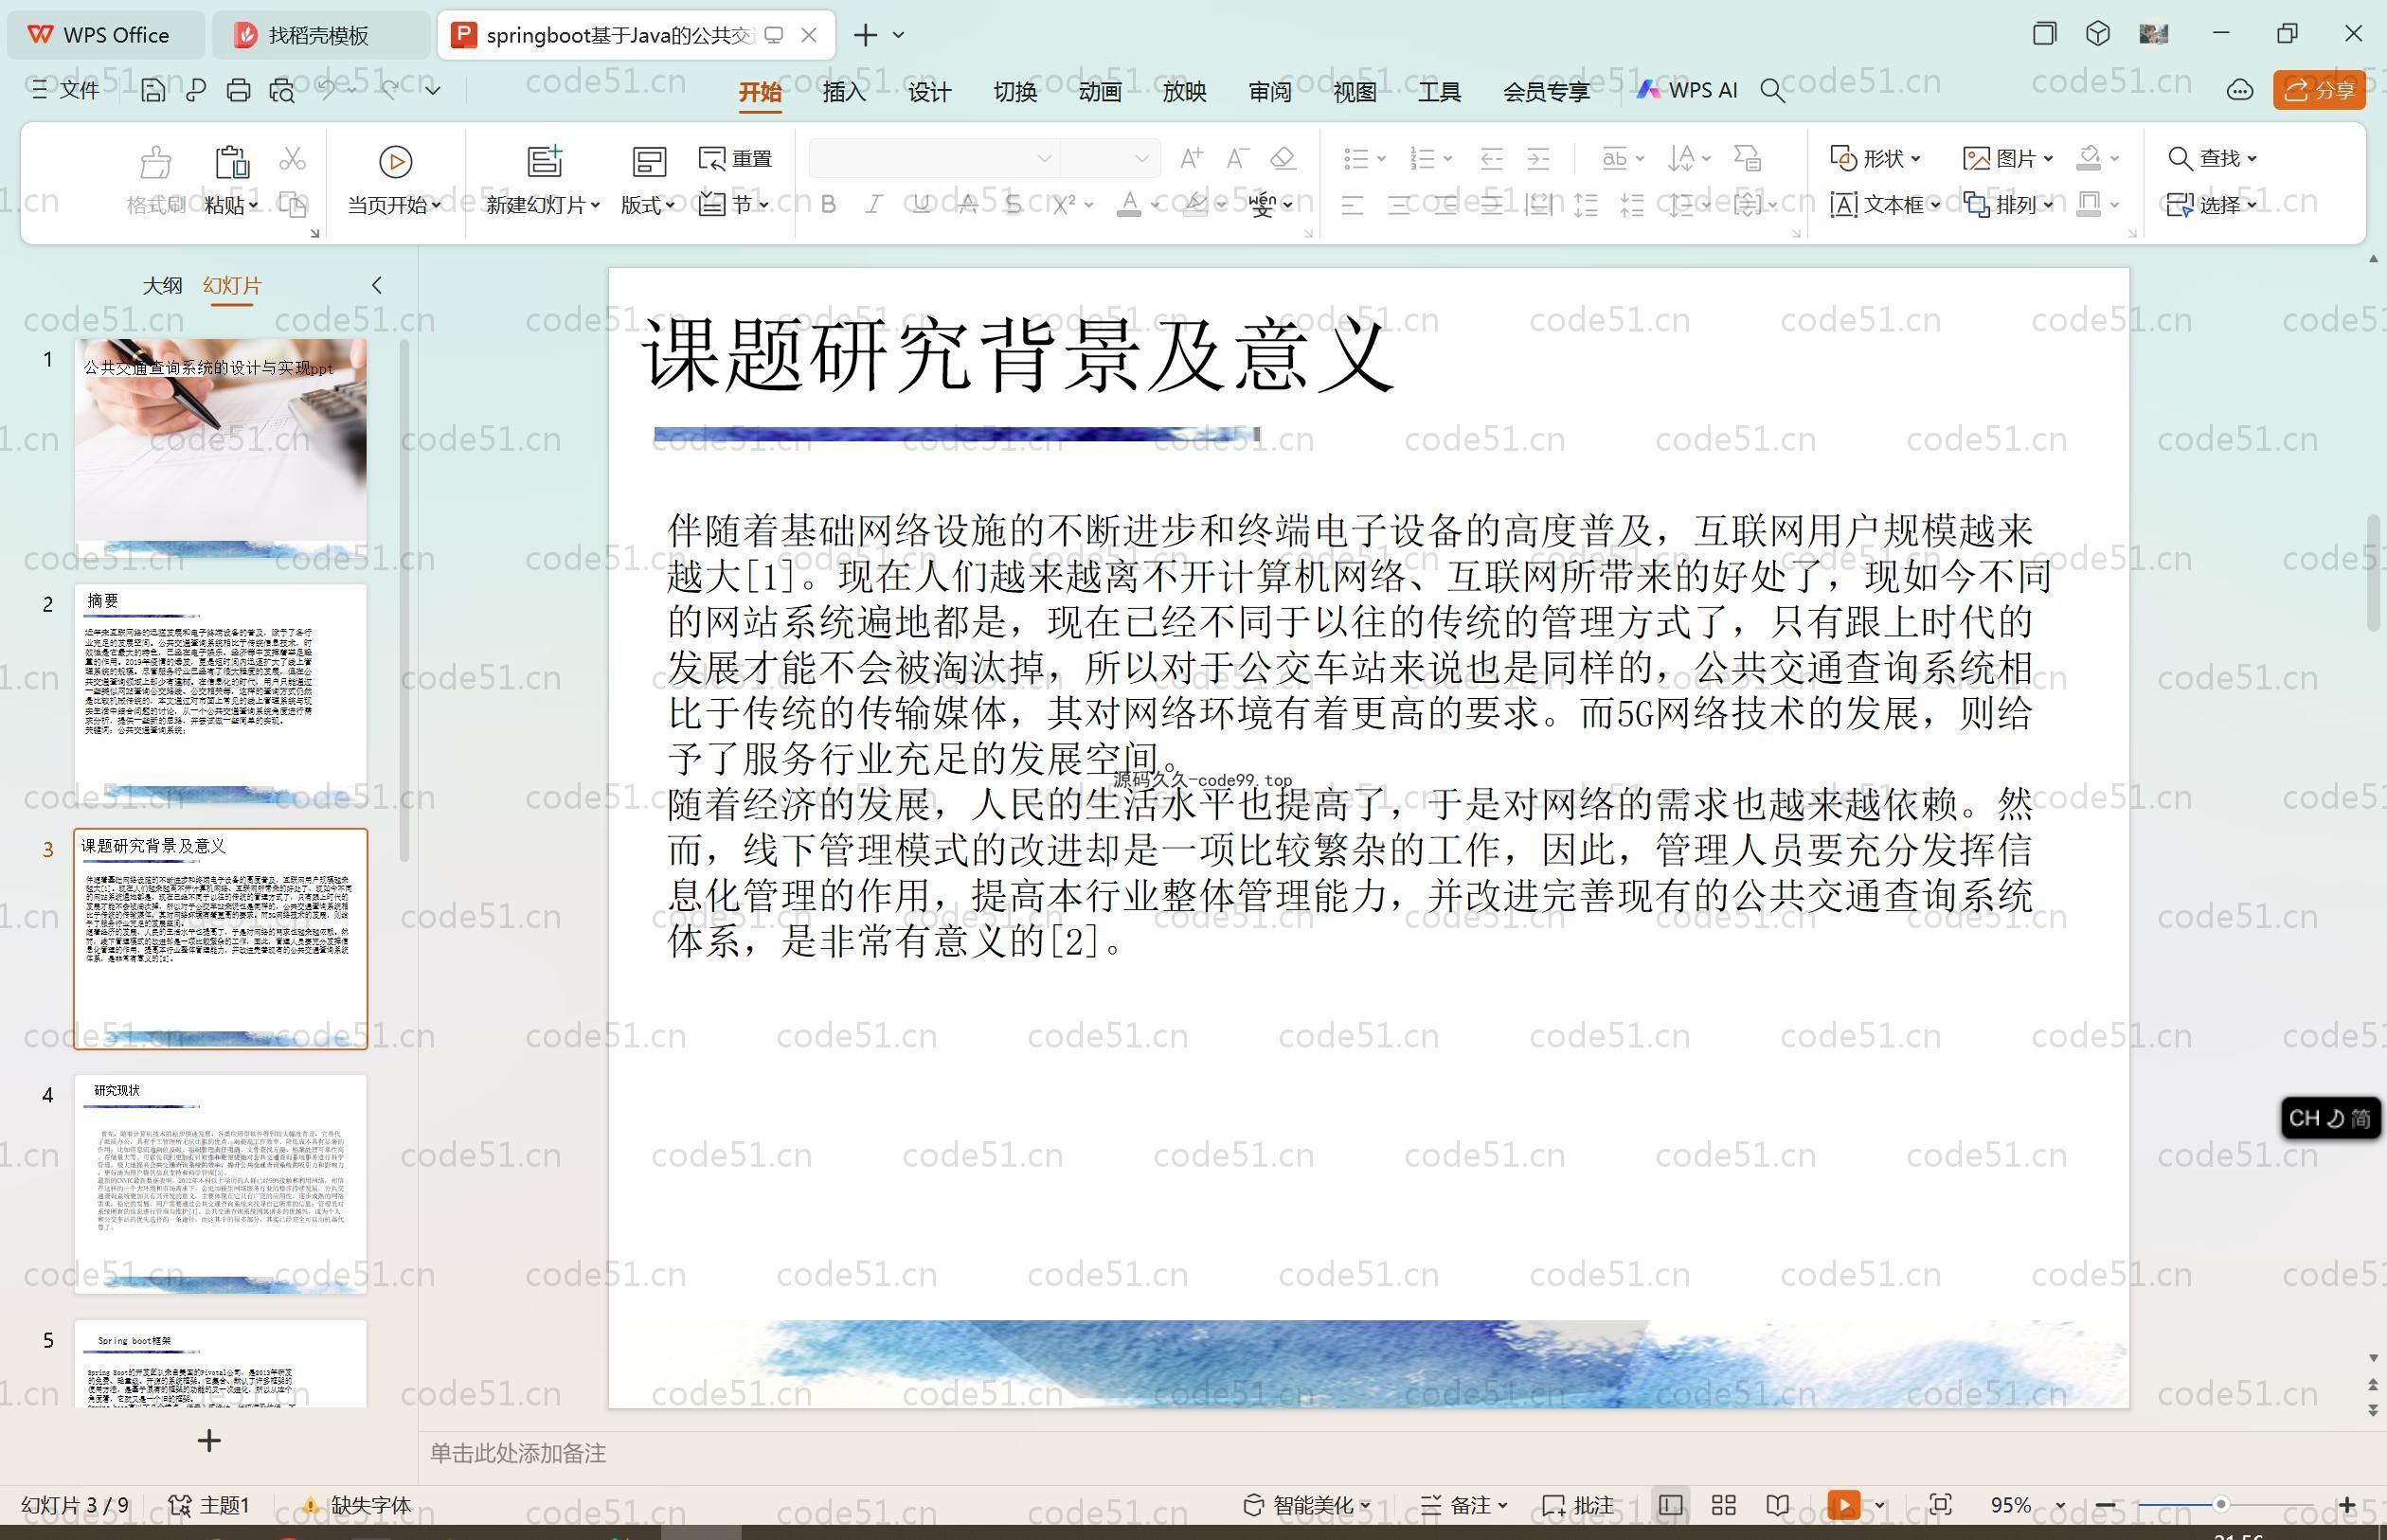Viewport: 2387px width, 1540px height.
Task: Toggle center text alignment
Action: pyautogui.click(x=1399, y=205)
